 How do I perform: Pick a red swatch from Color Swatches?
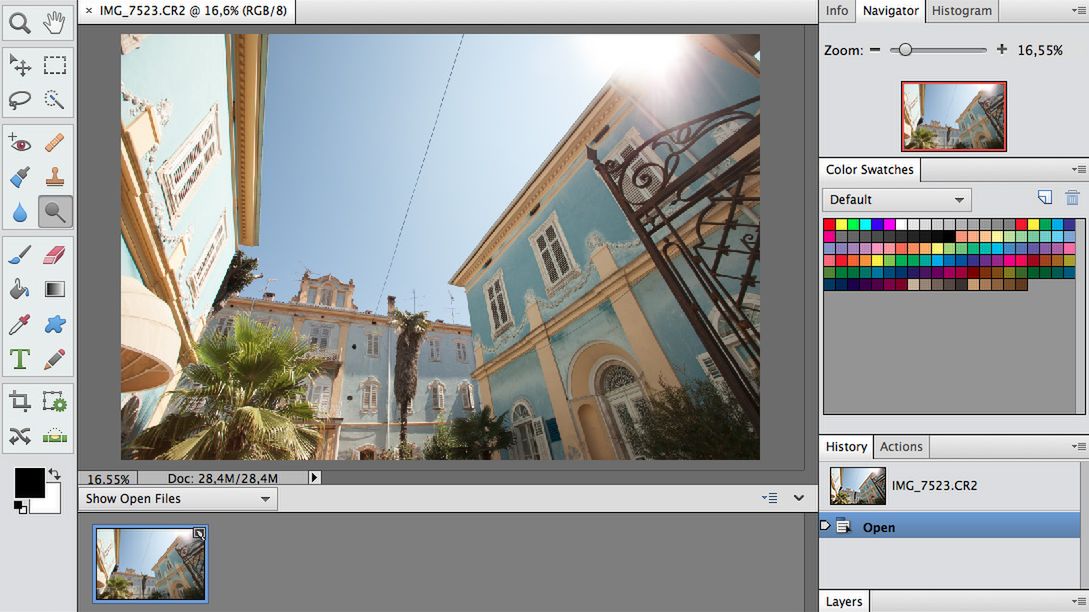[x=827, y=226]
